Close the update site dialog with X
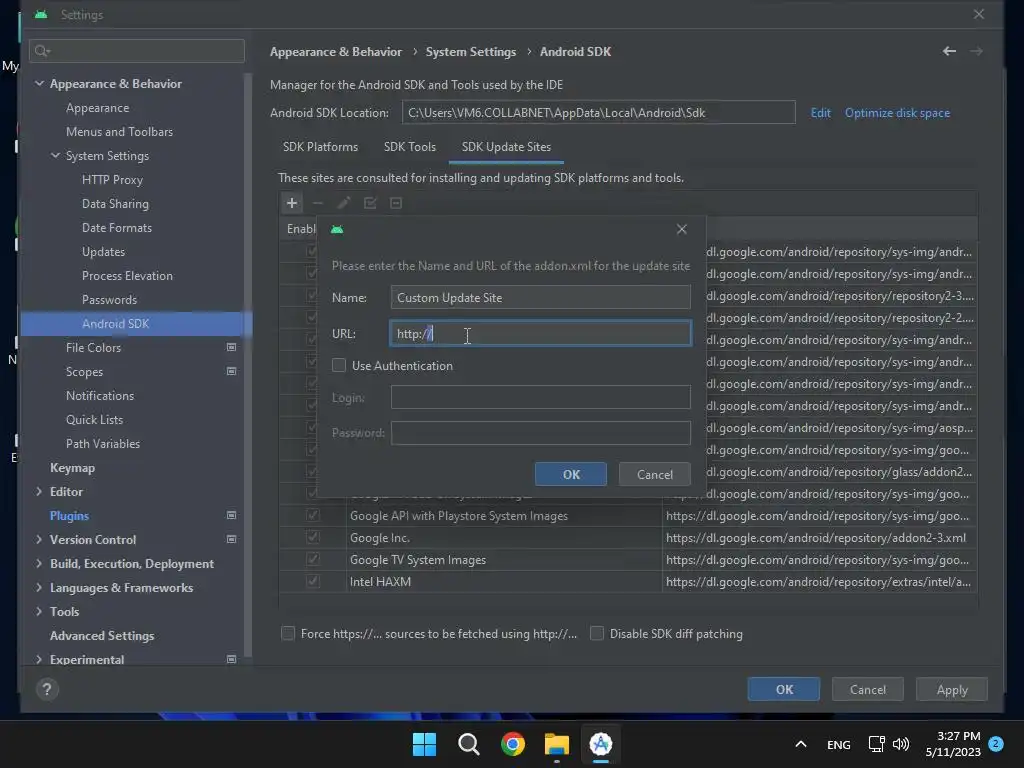This screenshot has width=1024, height=768. coord(682,229)
